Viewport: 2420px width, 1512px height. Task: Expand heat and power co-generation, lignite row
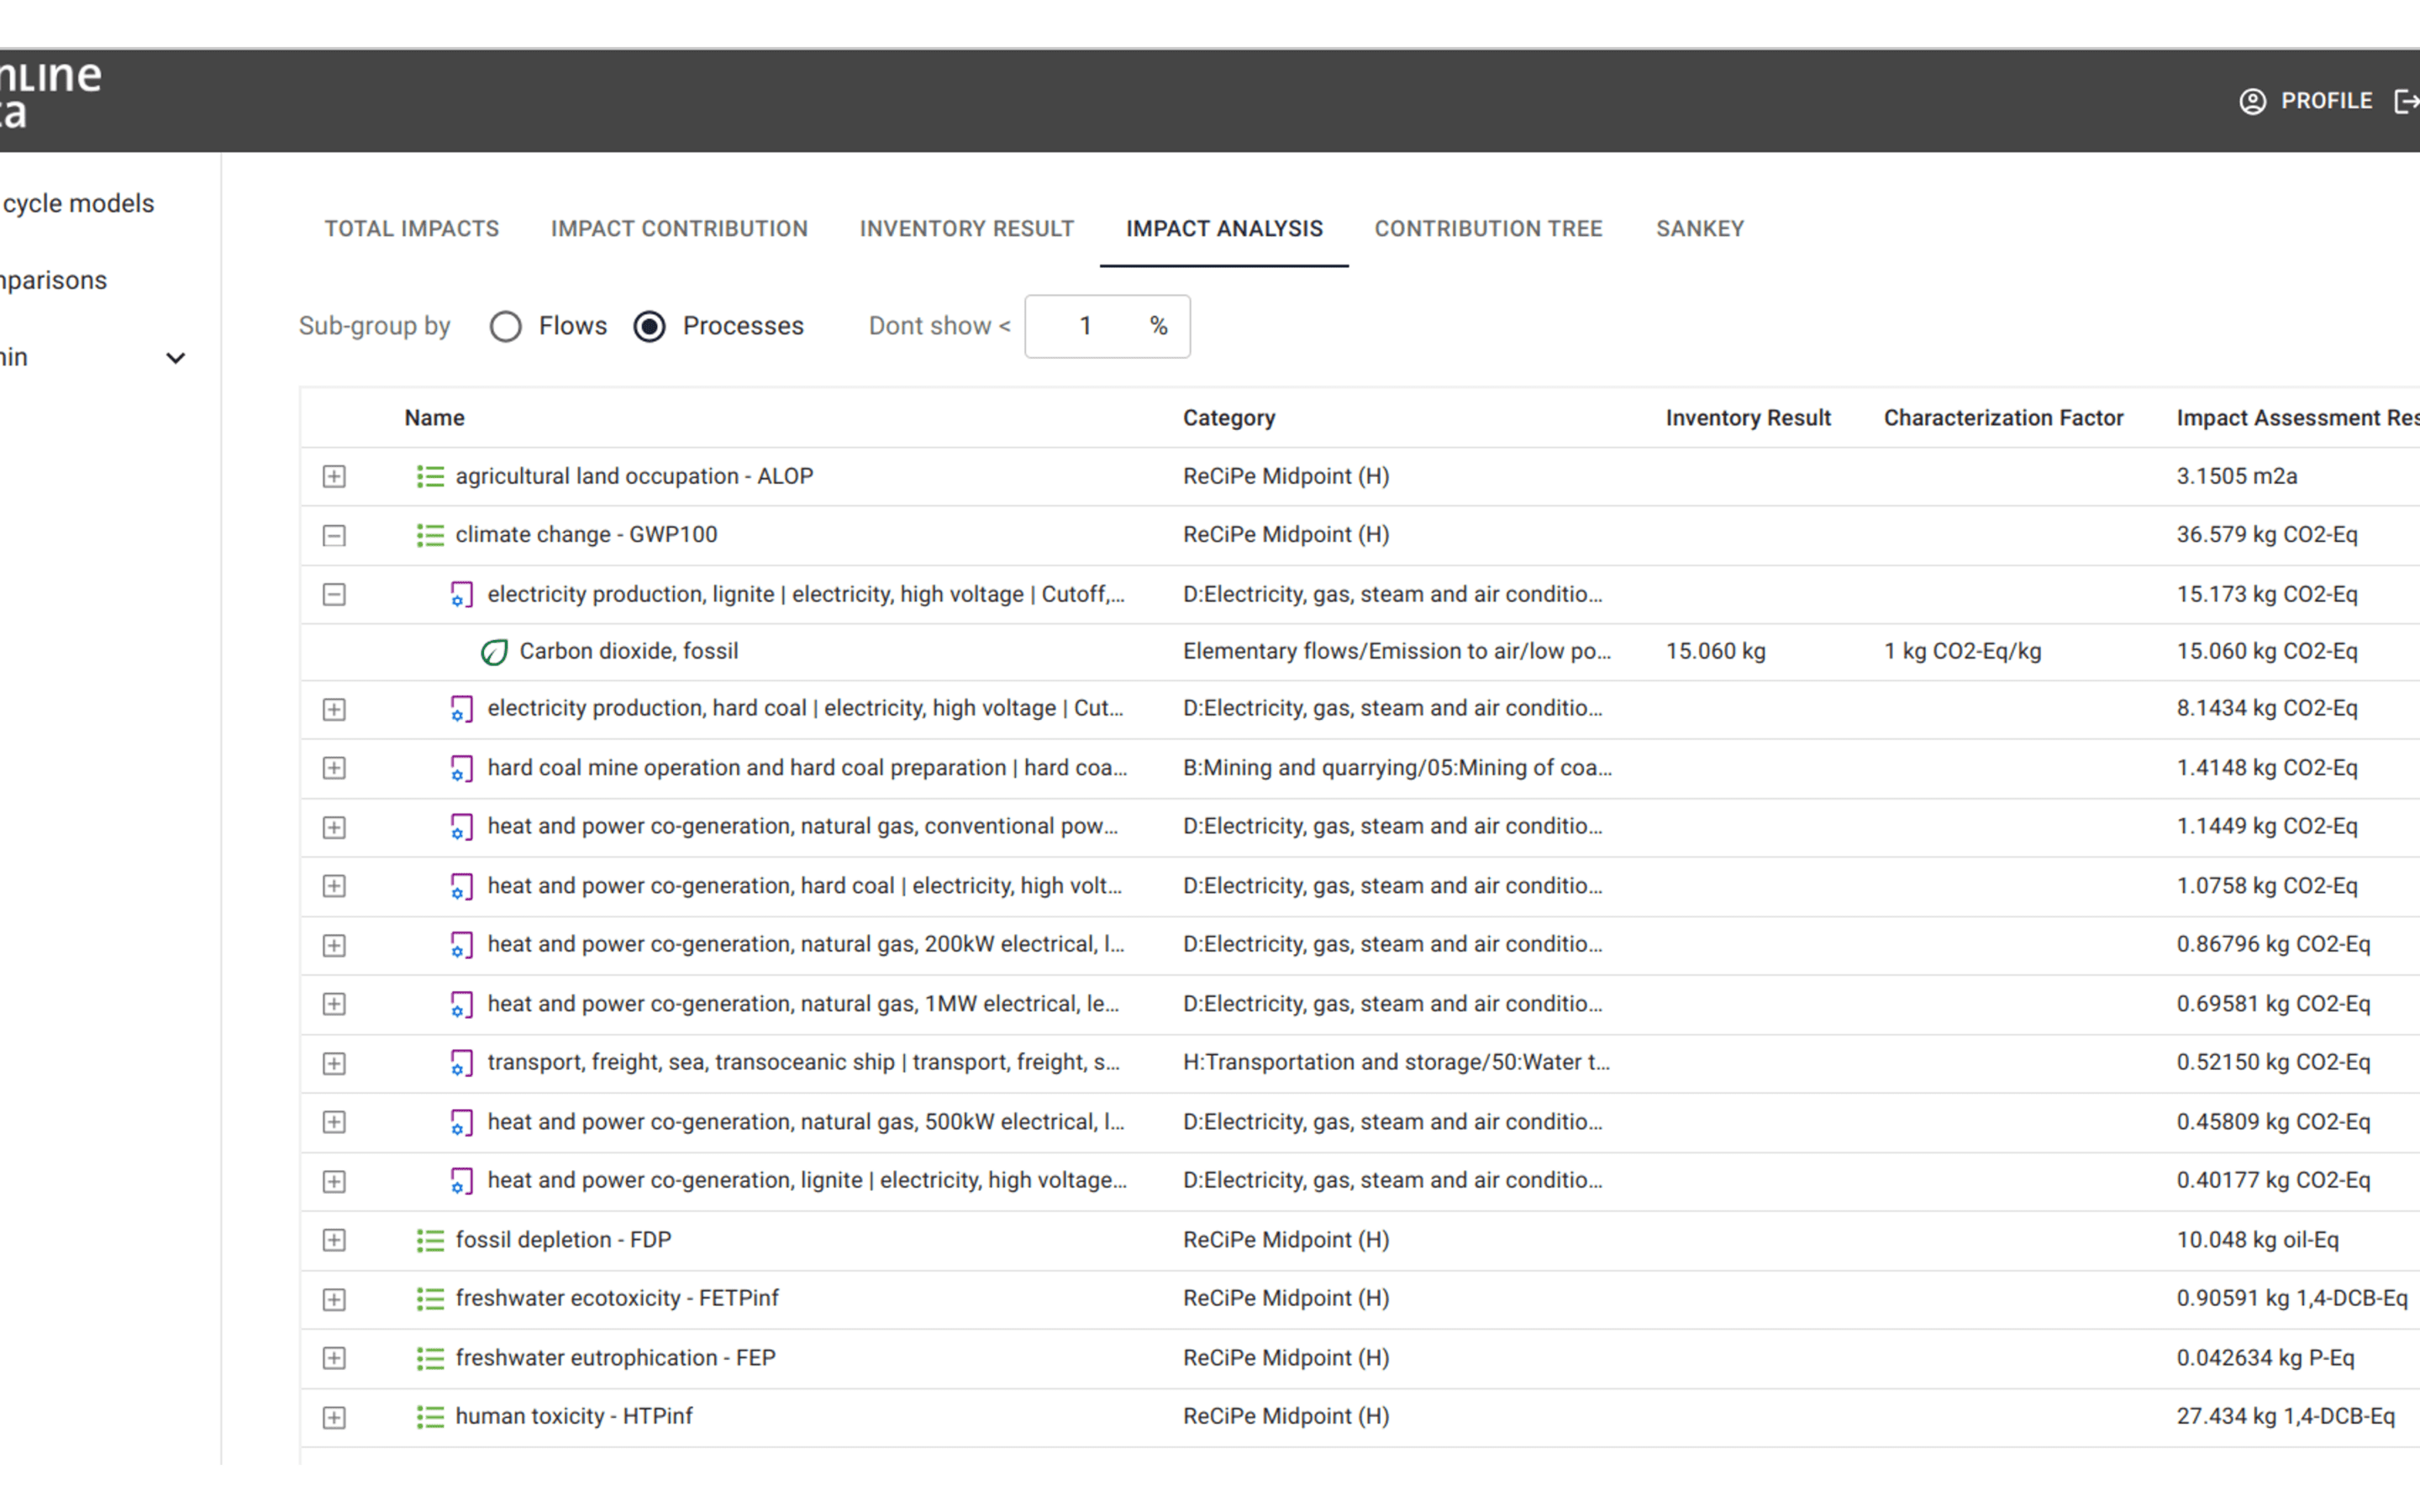(x=334, y=1181)
